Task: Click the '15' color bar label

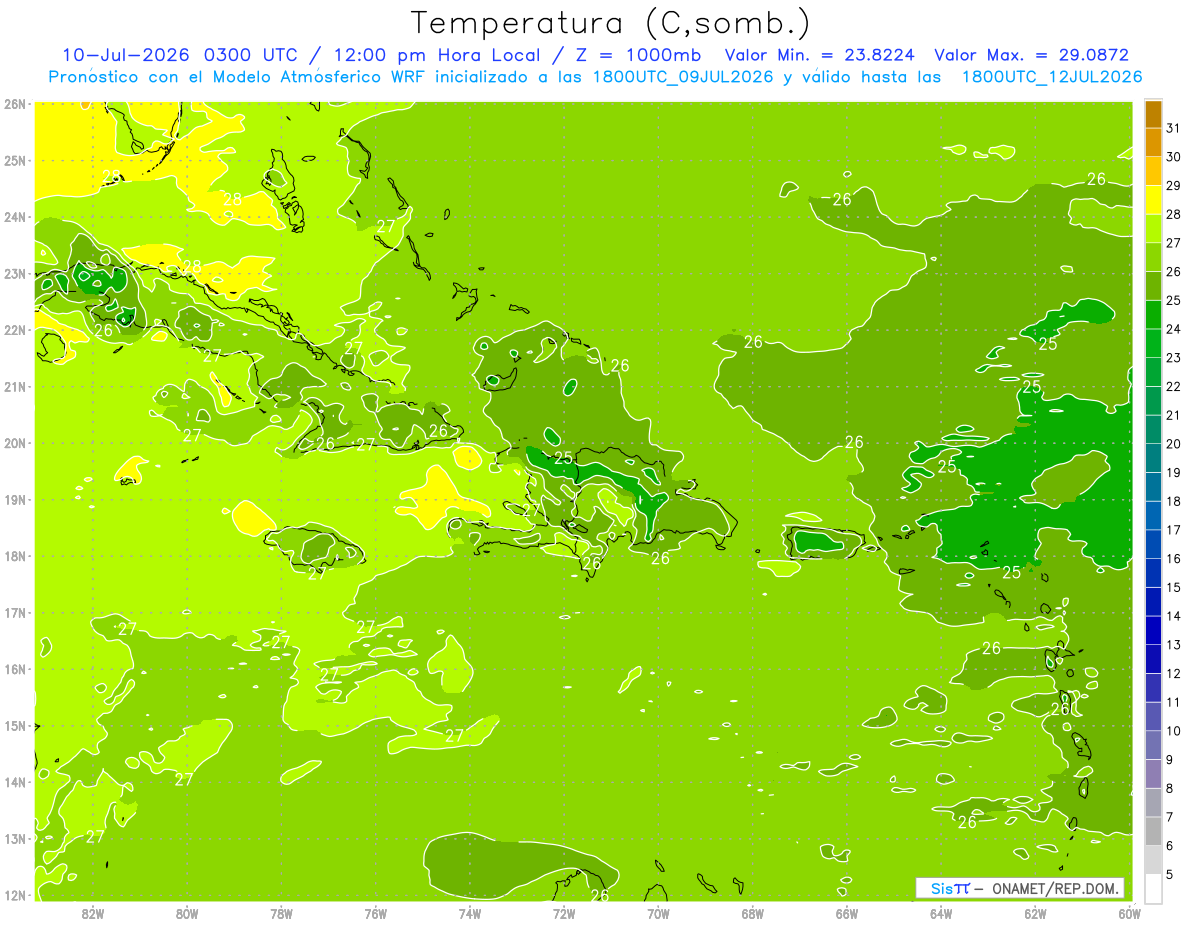Action: [1174, 588]
